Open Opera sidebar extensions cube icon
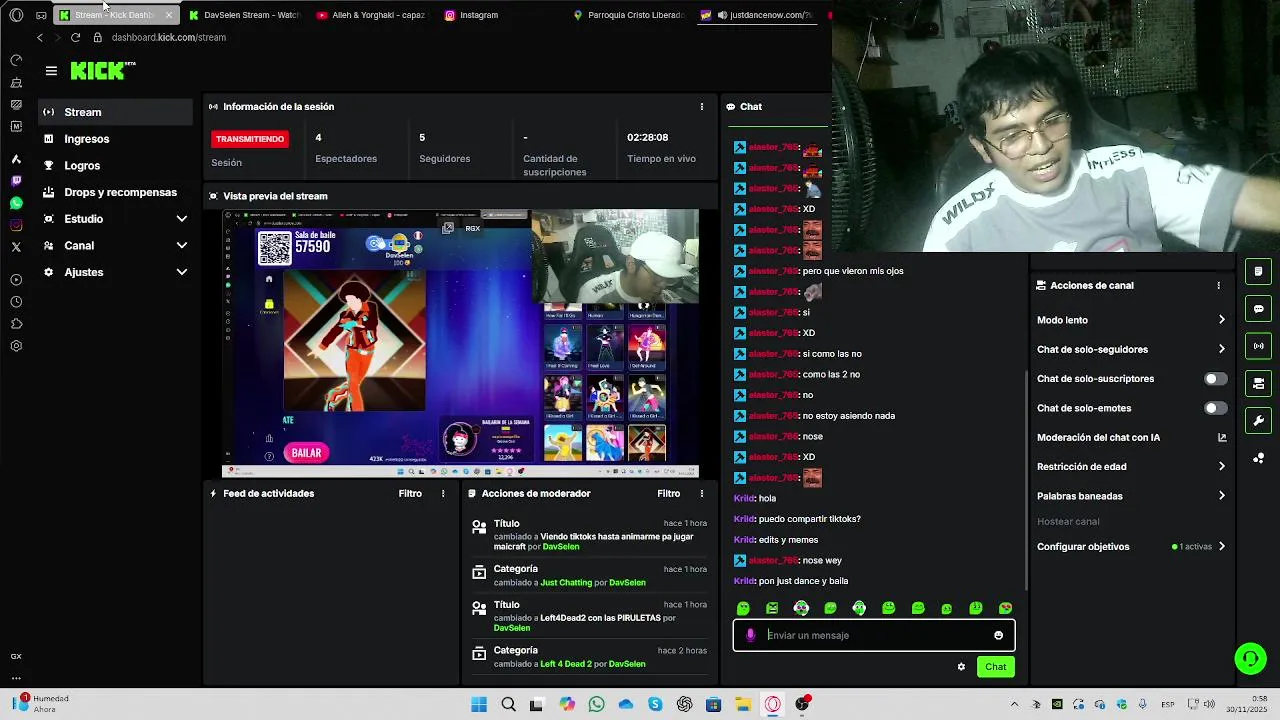The image size is (1280, 720). 16,324
